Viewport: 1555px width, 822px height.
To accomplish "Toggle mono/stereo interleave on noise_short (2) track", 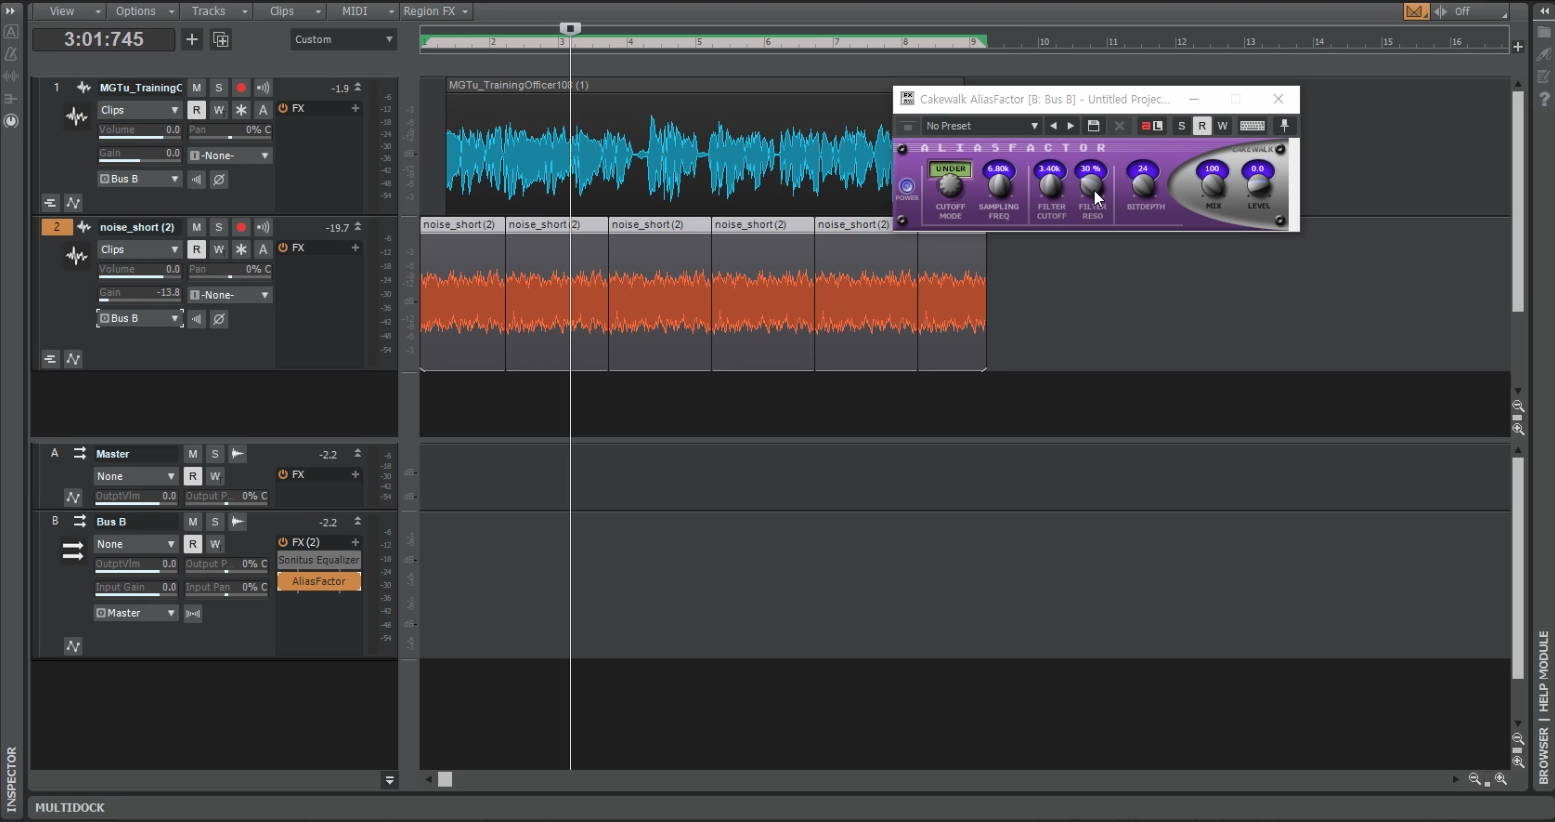I will click(197, 319).
